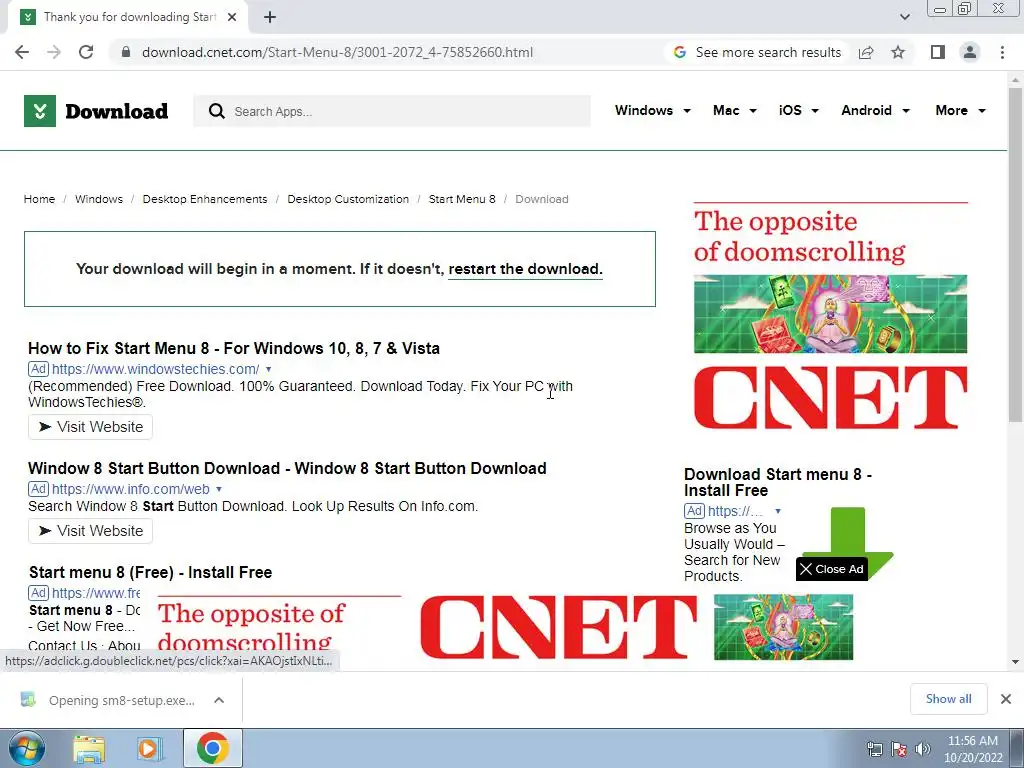The width and height of the screenshot is (1024, 768).
Task: Close the downloads bar with the X
Action: pyautogui.click(x=1006, y=699)
